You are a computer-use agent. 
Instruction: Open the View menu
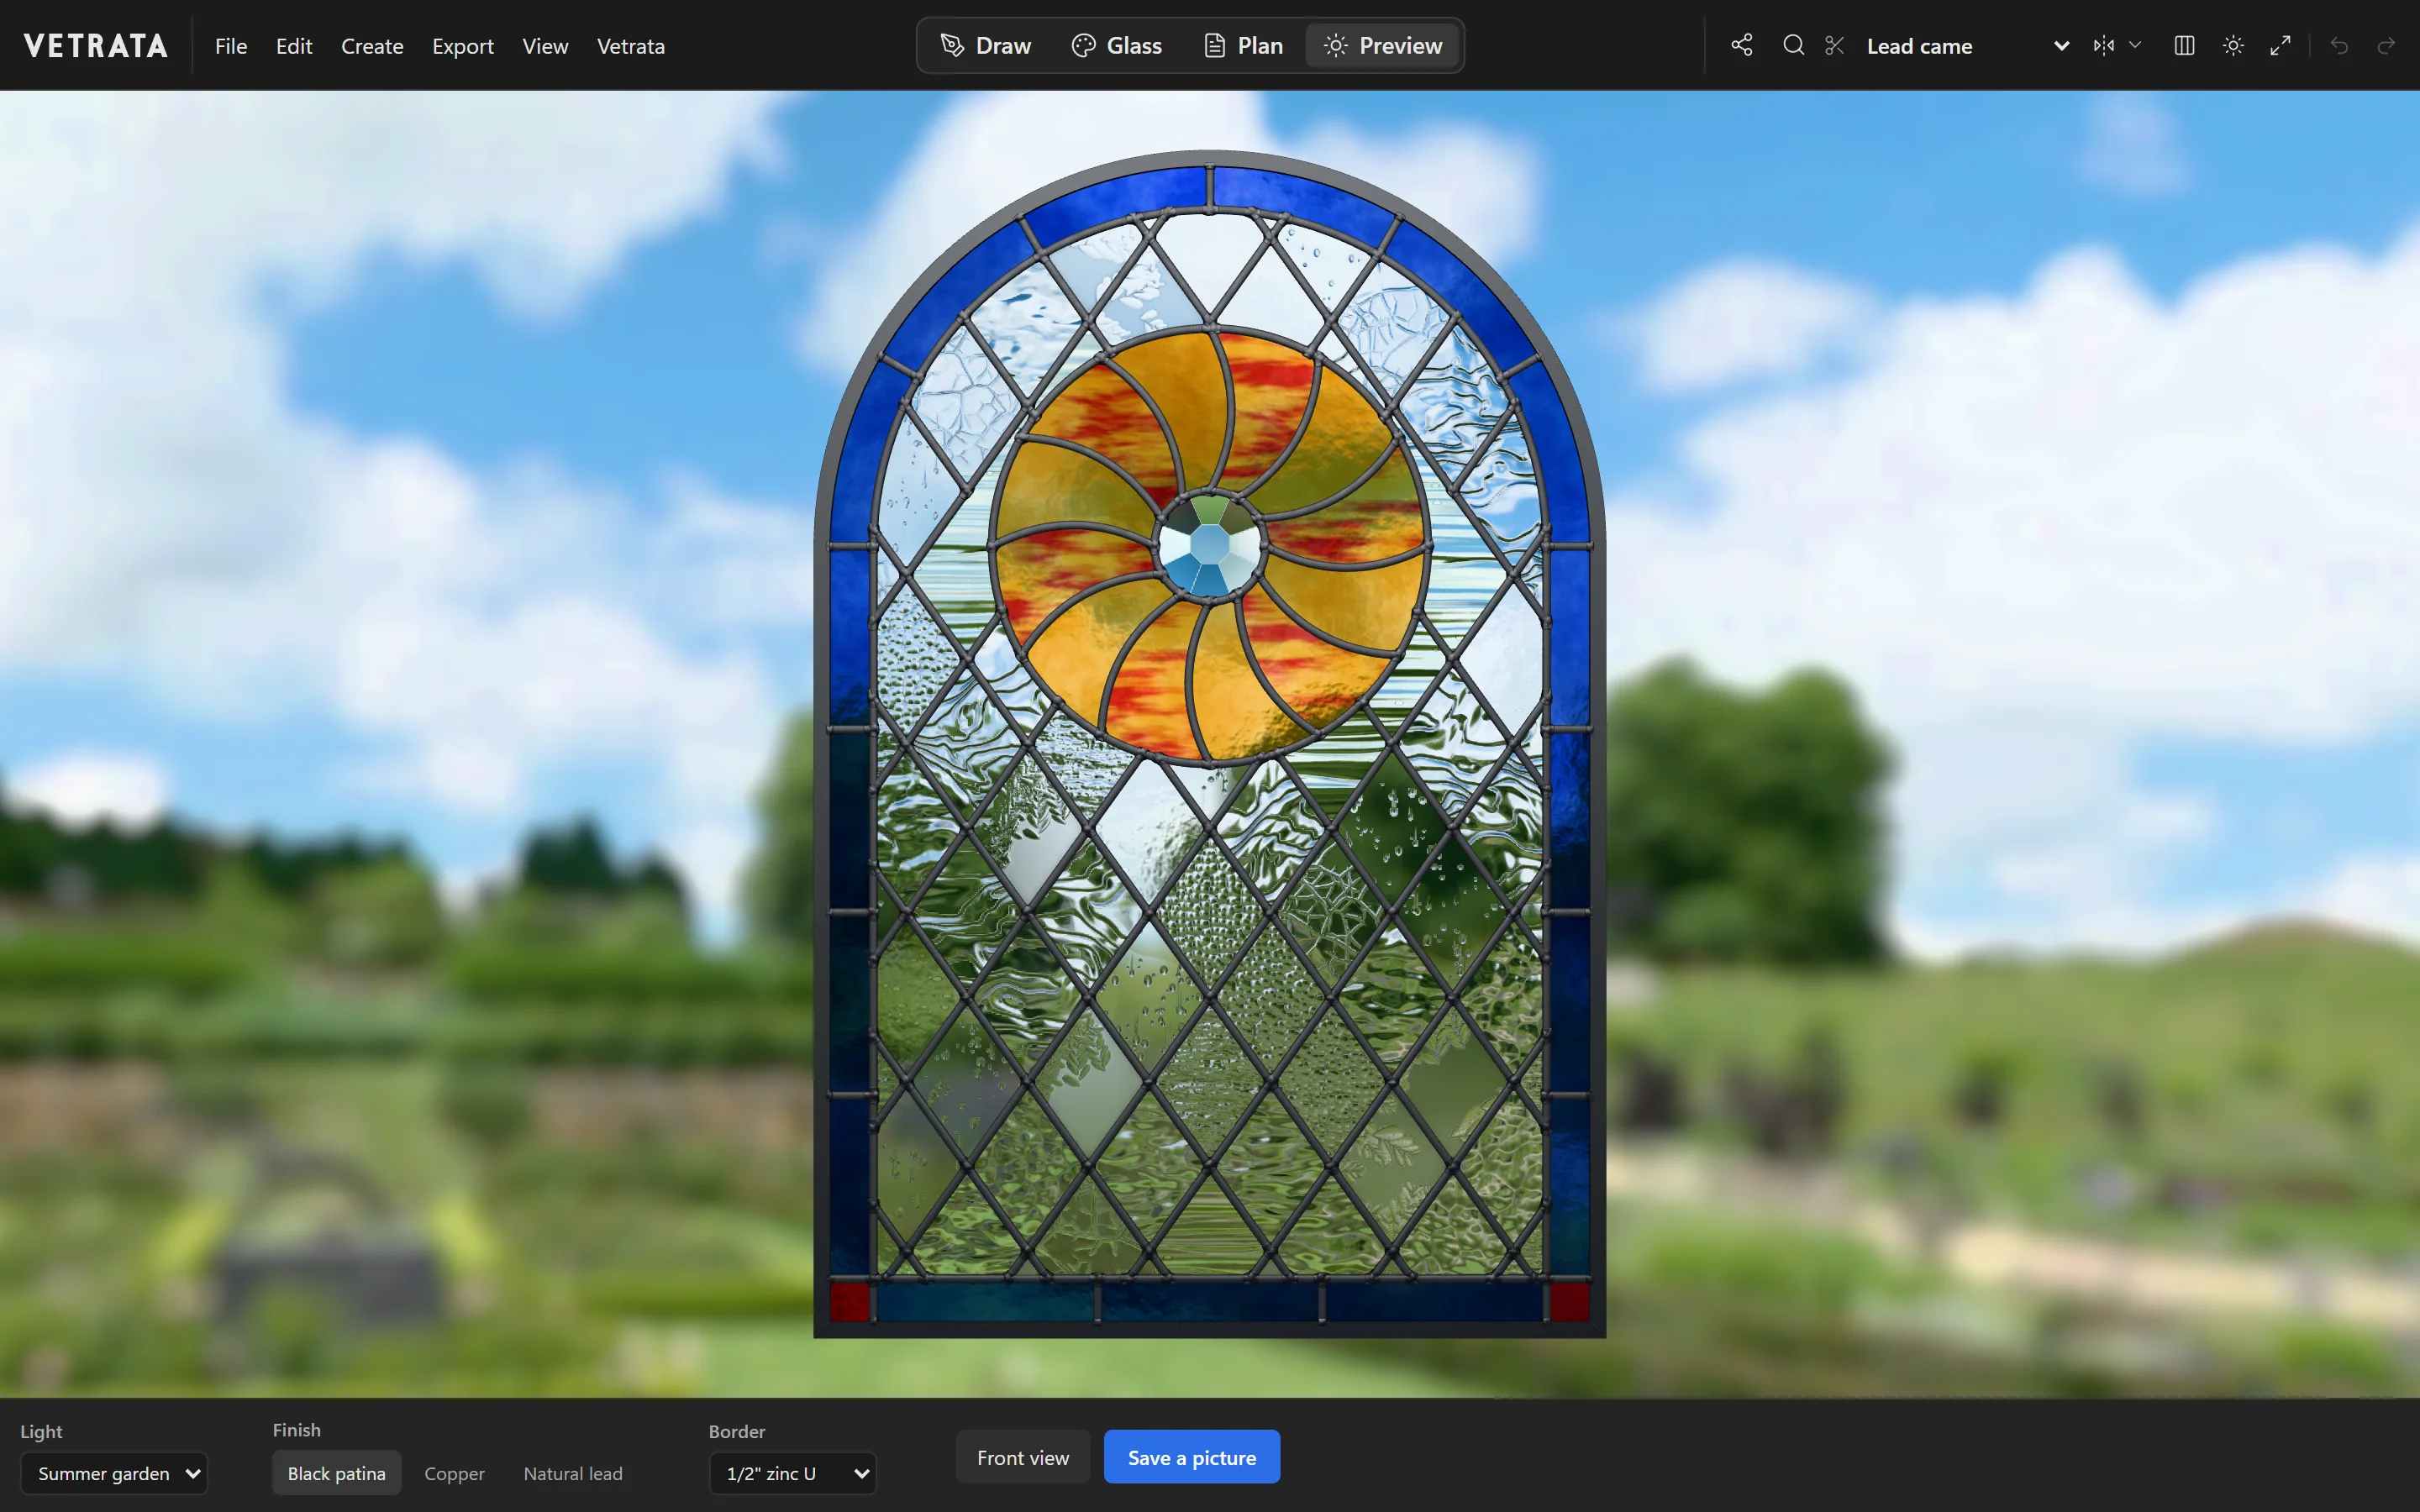[x=545, y=46]
